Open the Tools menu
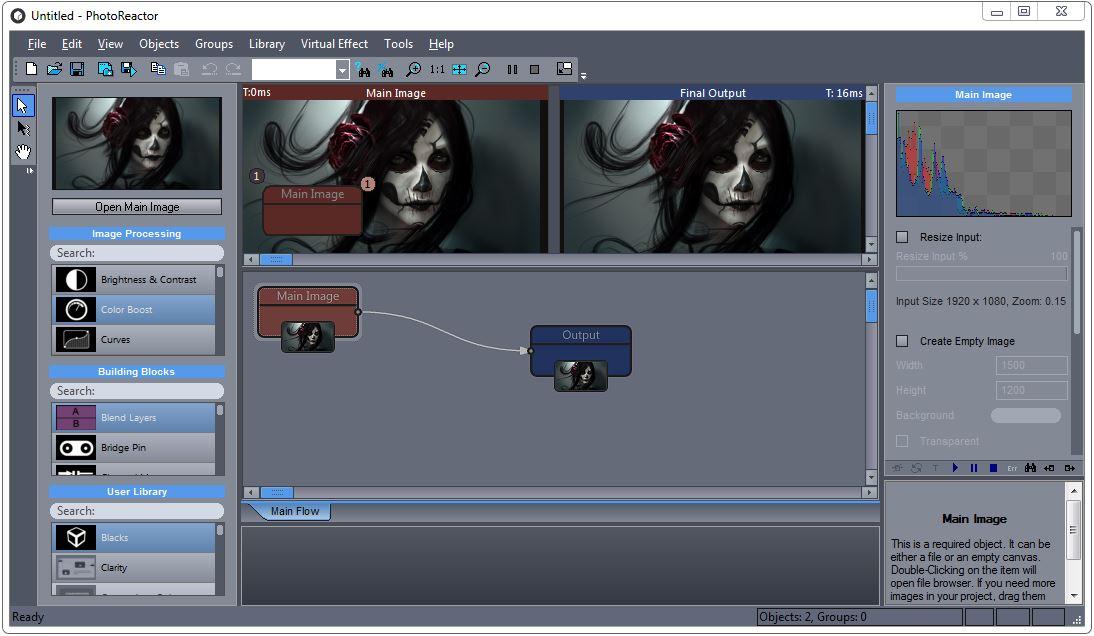Screen dimensions: 1094x636 pyautogui.click(x=398, y=44)
